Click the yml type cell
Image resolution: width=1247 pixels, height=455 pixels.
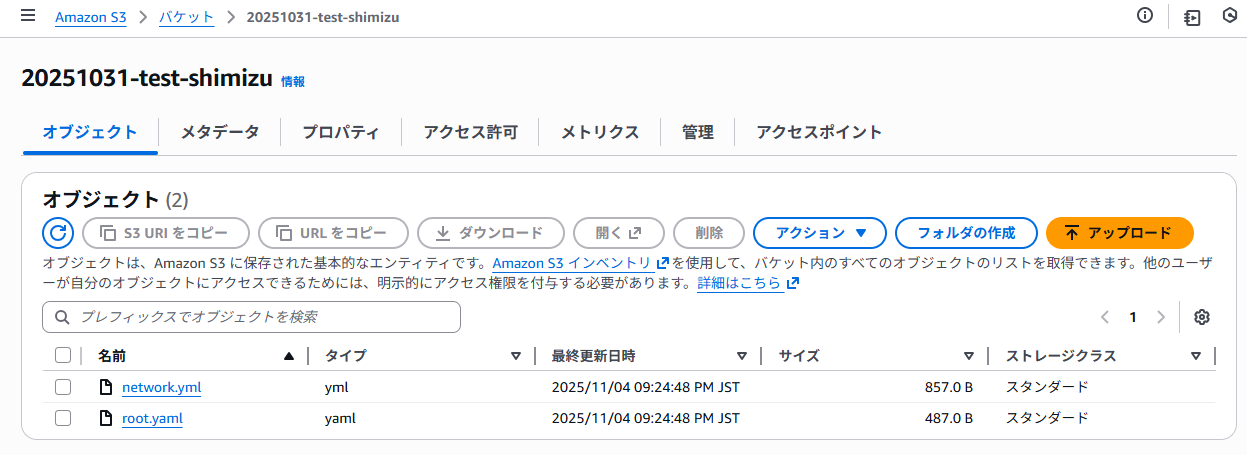(337, 387)
